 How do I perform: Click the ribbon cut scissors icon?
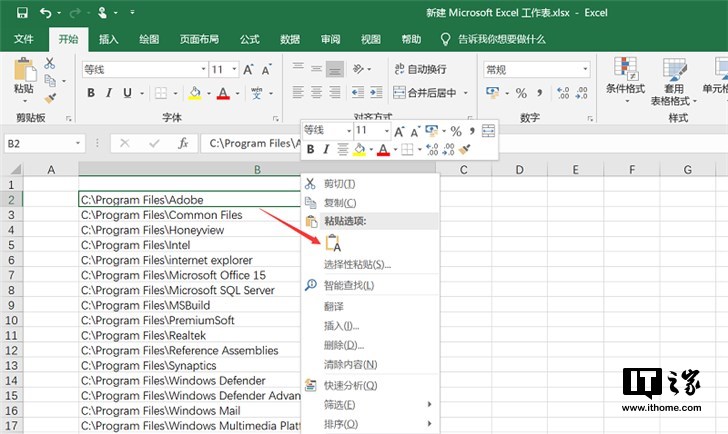pos(50,64)
